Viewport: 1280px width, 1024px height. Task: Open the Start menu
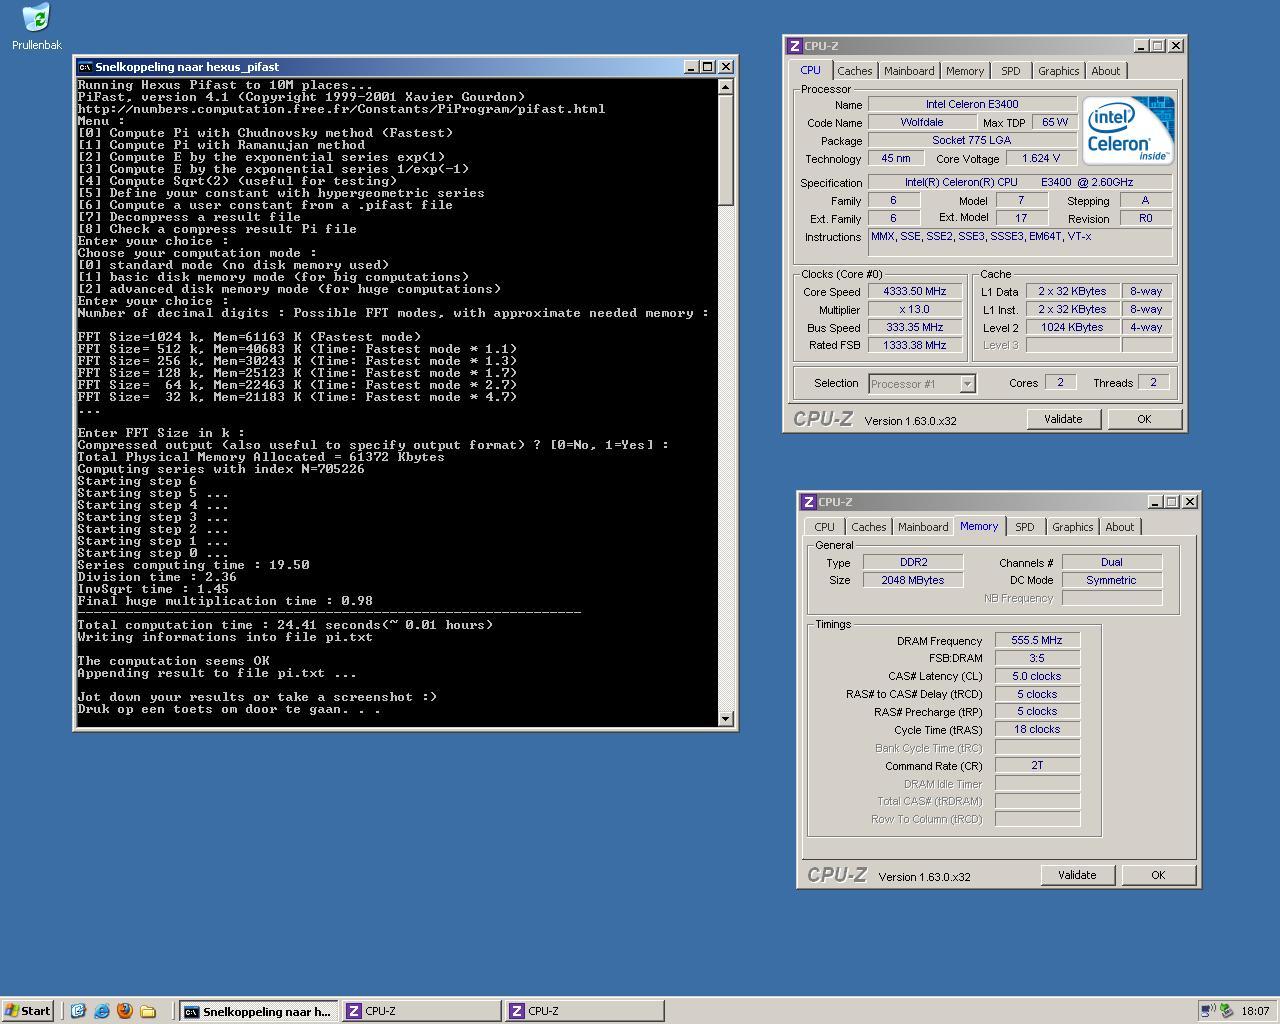point(28,1011)
